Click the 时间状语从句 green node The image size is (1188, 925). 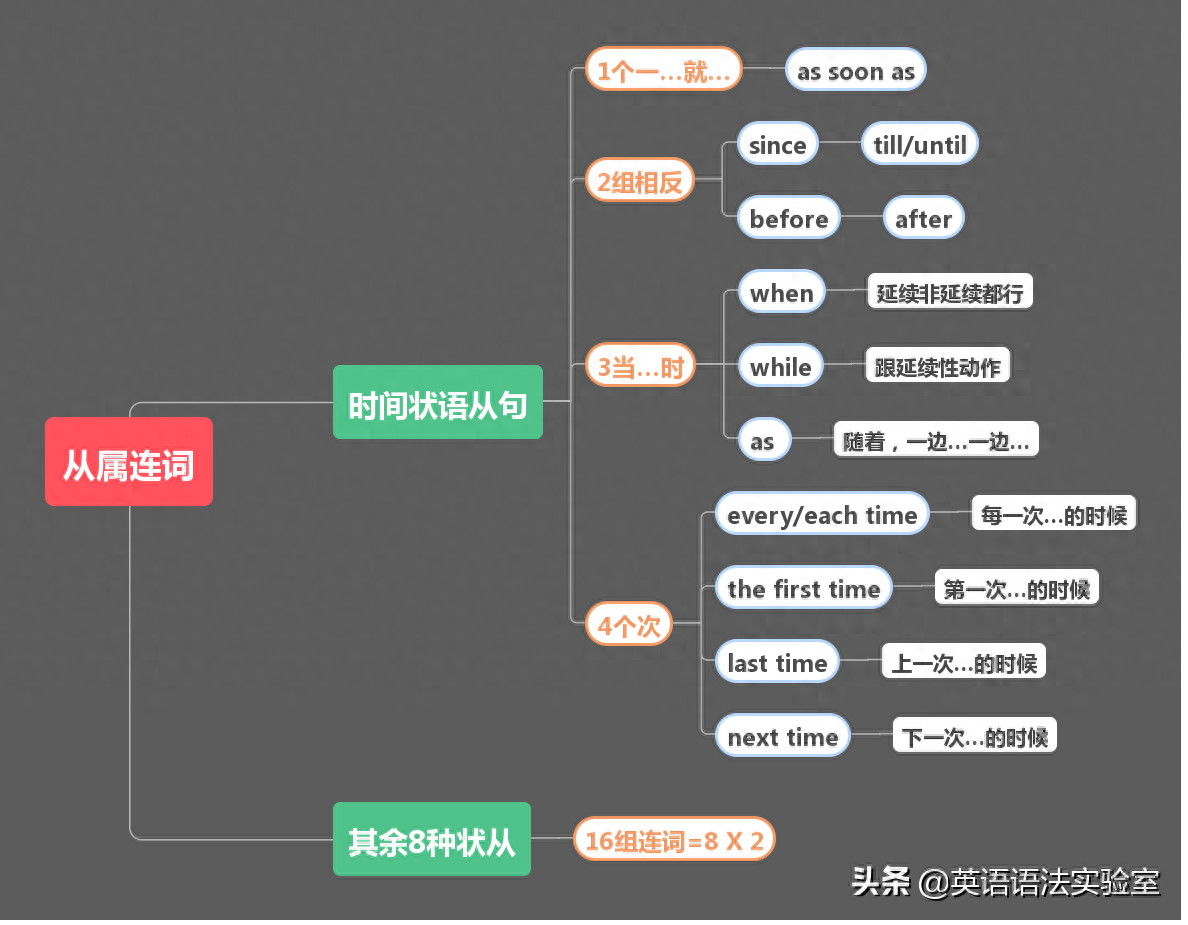pyautogui.click(x=438, y=403)
